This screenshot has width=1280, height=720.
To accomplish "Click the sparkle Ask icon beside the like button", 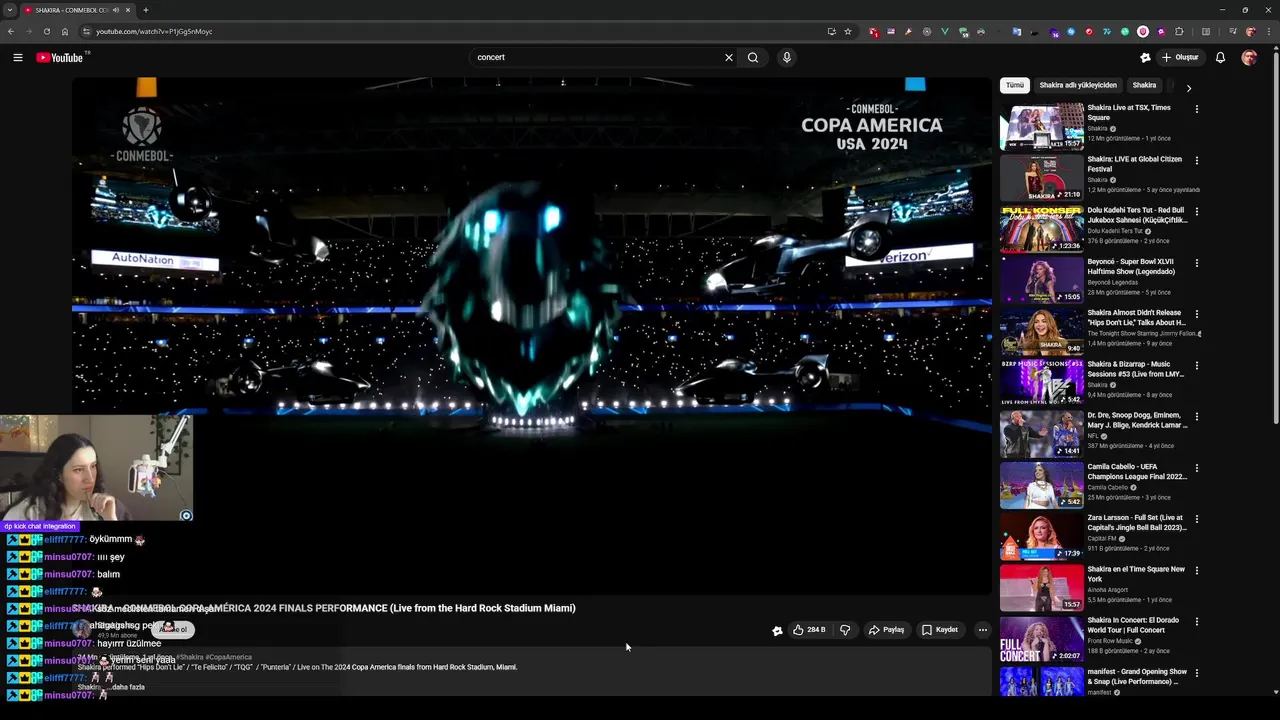I will [x=777, y=630].
